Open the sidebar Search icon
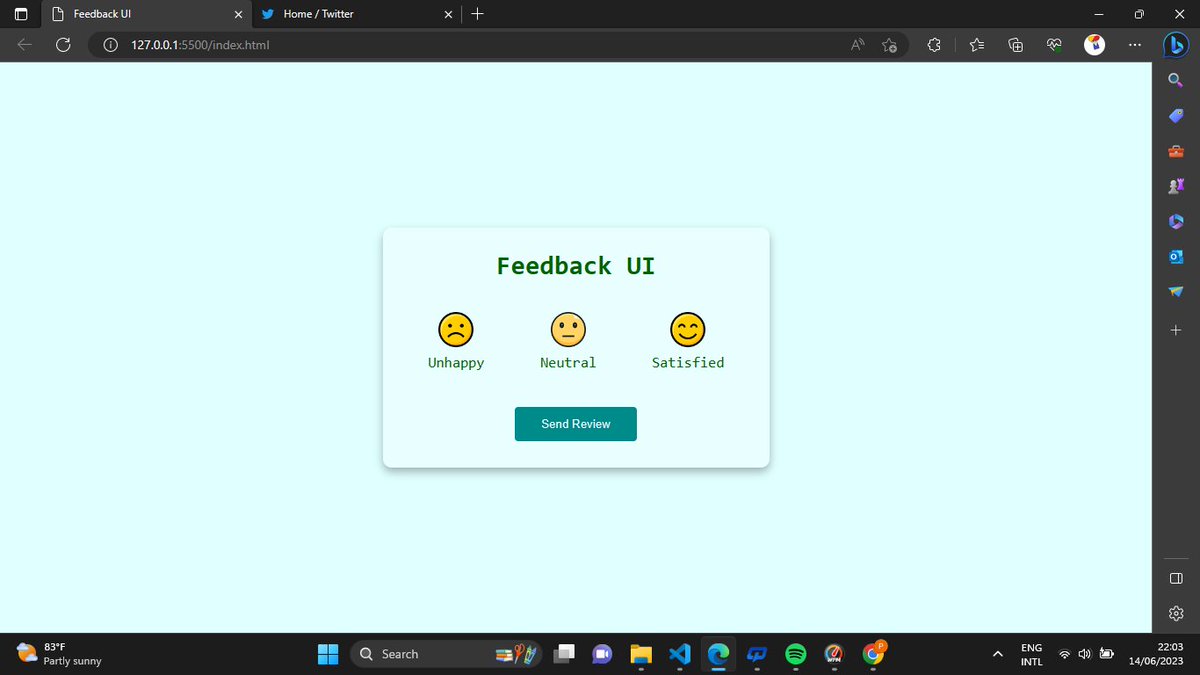Image resolution: width=1200 pixels, height=675 pixels. (x=1176, y=80)
